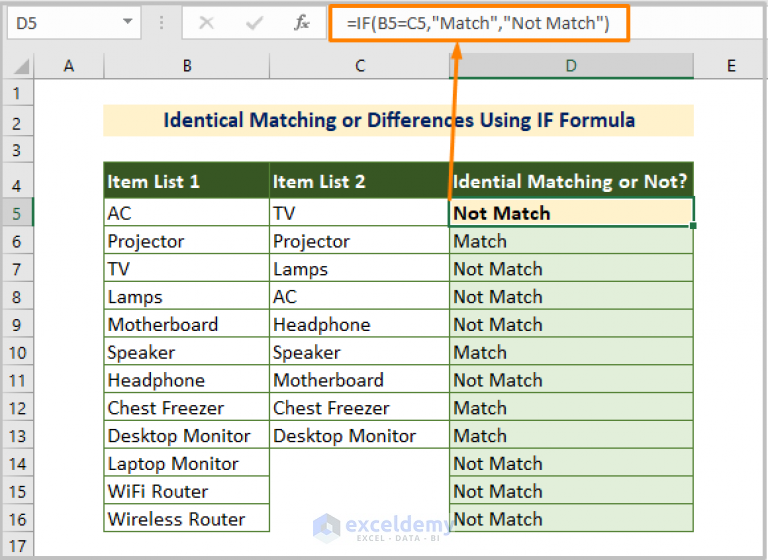Select "AC" in row 8
This screenshot has height=560, width=768.
click(x=360, y=297)
